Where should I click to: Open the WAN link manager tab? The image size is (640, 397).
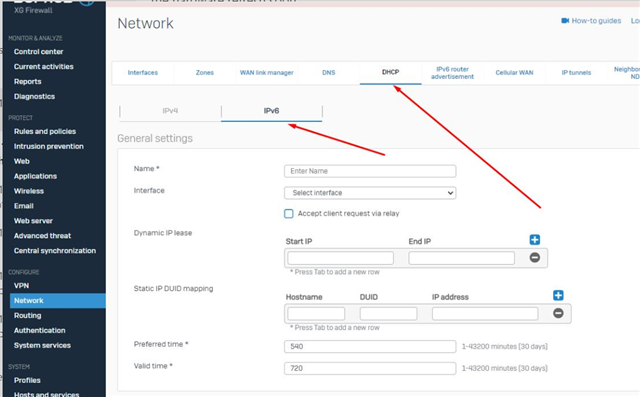point(267,73)
